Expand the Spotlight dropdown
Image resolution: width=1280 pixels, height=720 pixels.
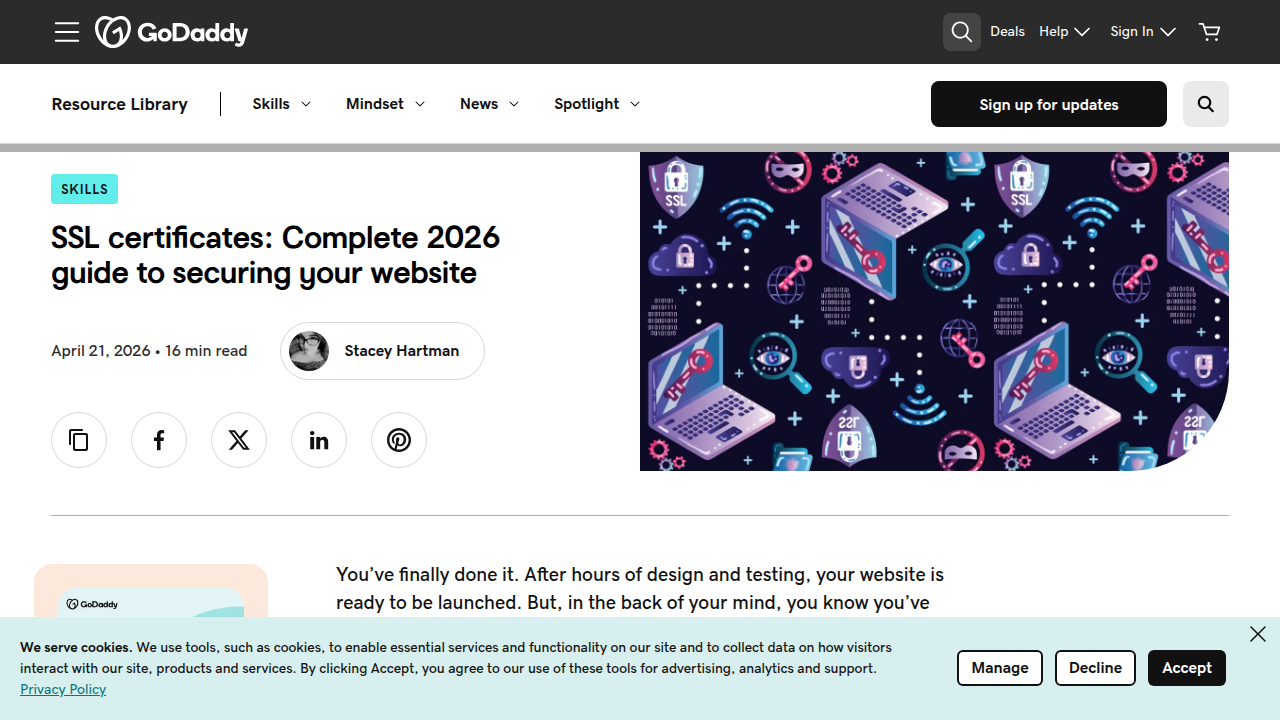coord(597,104)
